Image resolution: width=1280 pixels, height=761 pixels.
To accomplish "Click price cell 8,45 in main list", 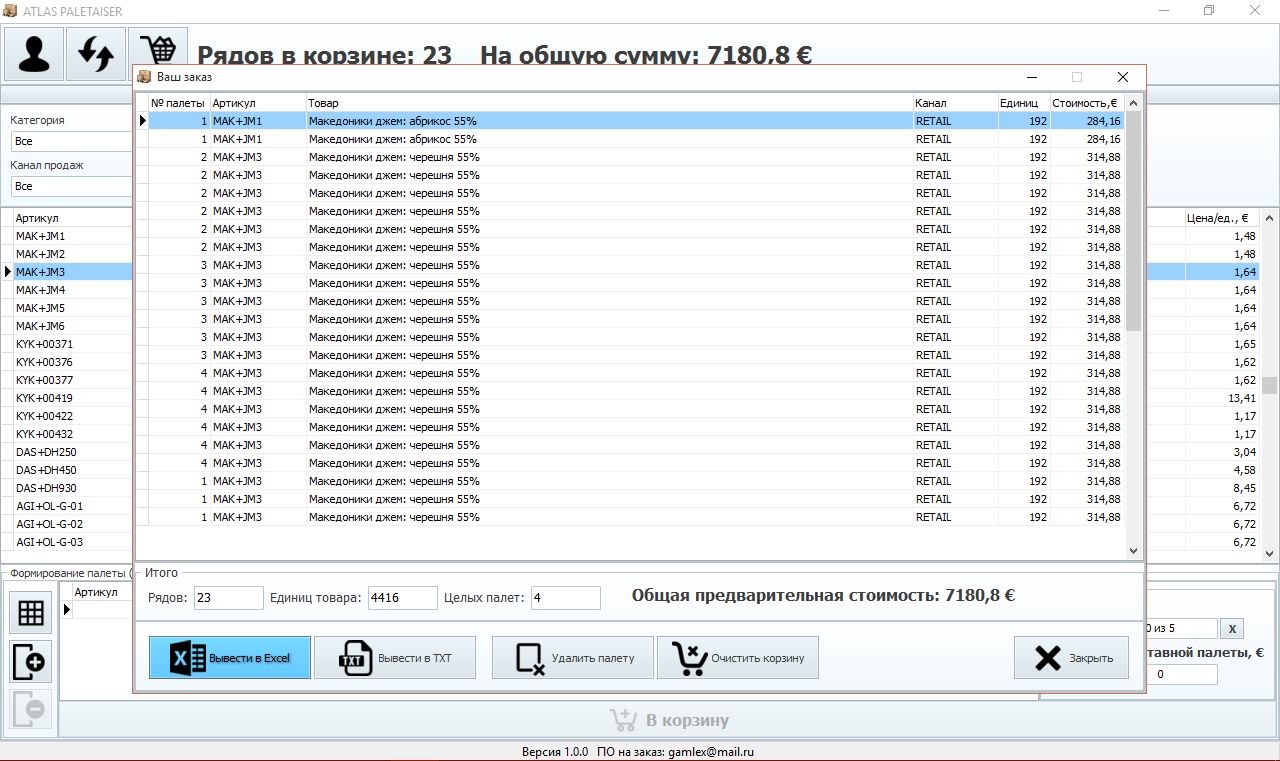I will click(1222, 488).
